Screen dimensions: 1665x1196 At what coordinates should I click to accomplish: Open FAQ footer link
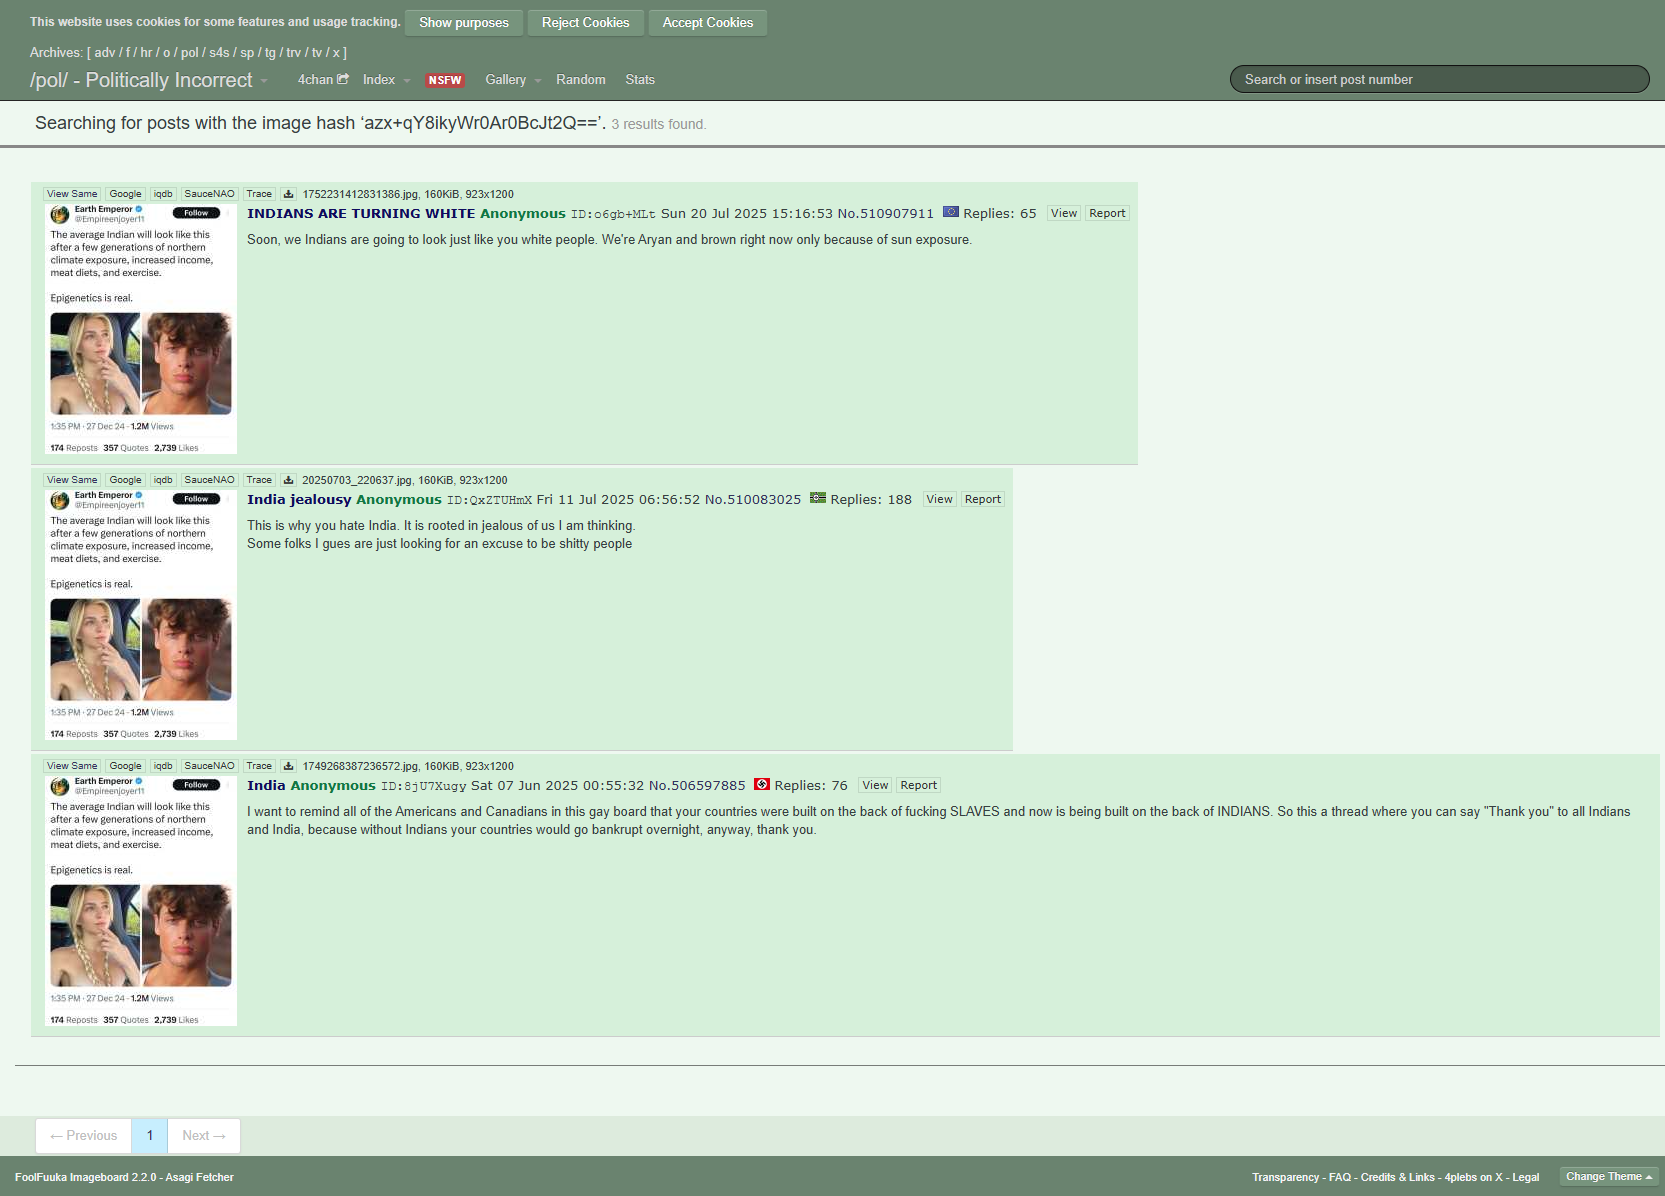1340,1177
